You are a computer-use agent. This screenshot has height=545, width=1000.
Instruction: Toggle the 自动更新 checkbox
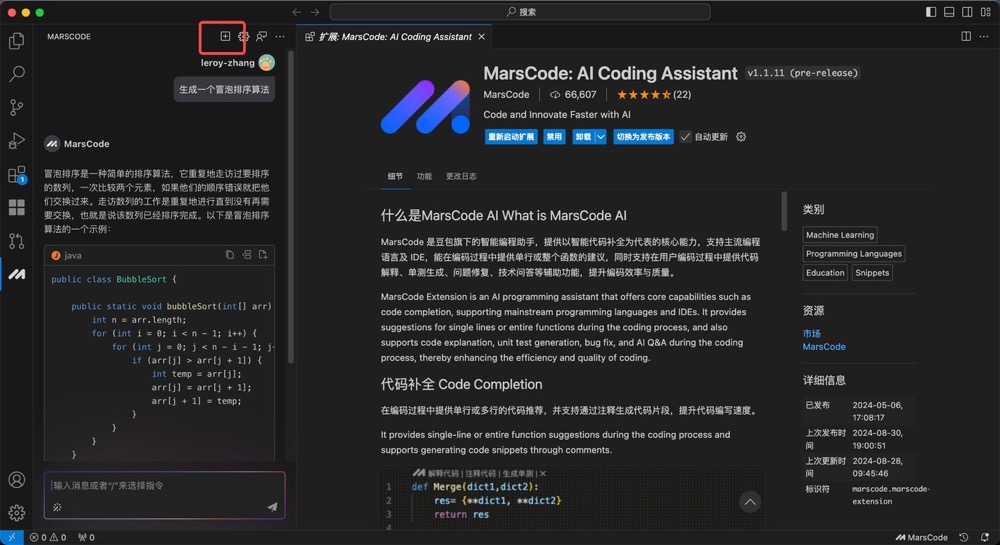click(686, 136)
